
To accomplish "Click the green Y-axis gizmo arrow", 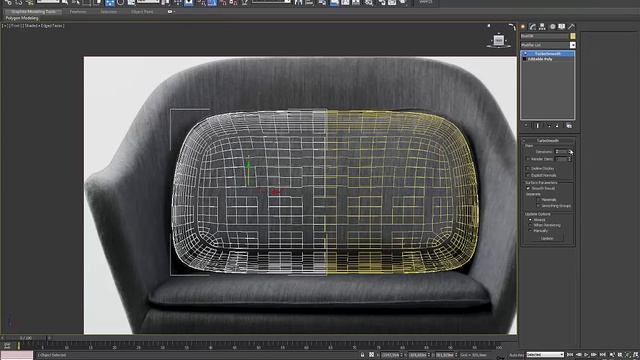I will 247,164.
